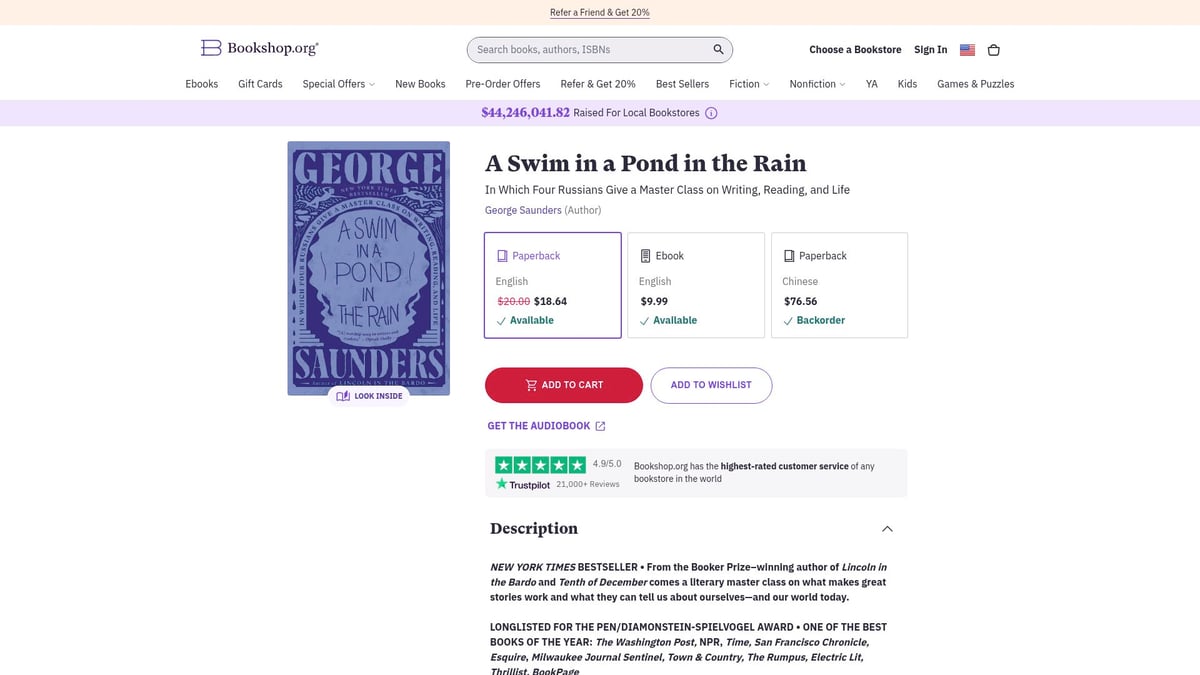Viewport: 1200px width, 675px height.
Task: Collapse the Description section
Action: click(x=886, y=528)
